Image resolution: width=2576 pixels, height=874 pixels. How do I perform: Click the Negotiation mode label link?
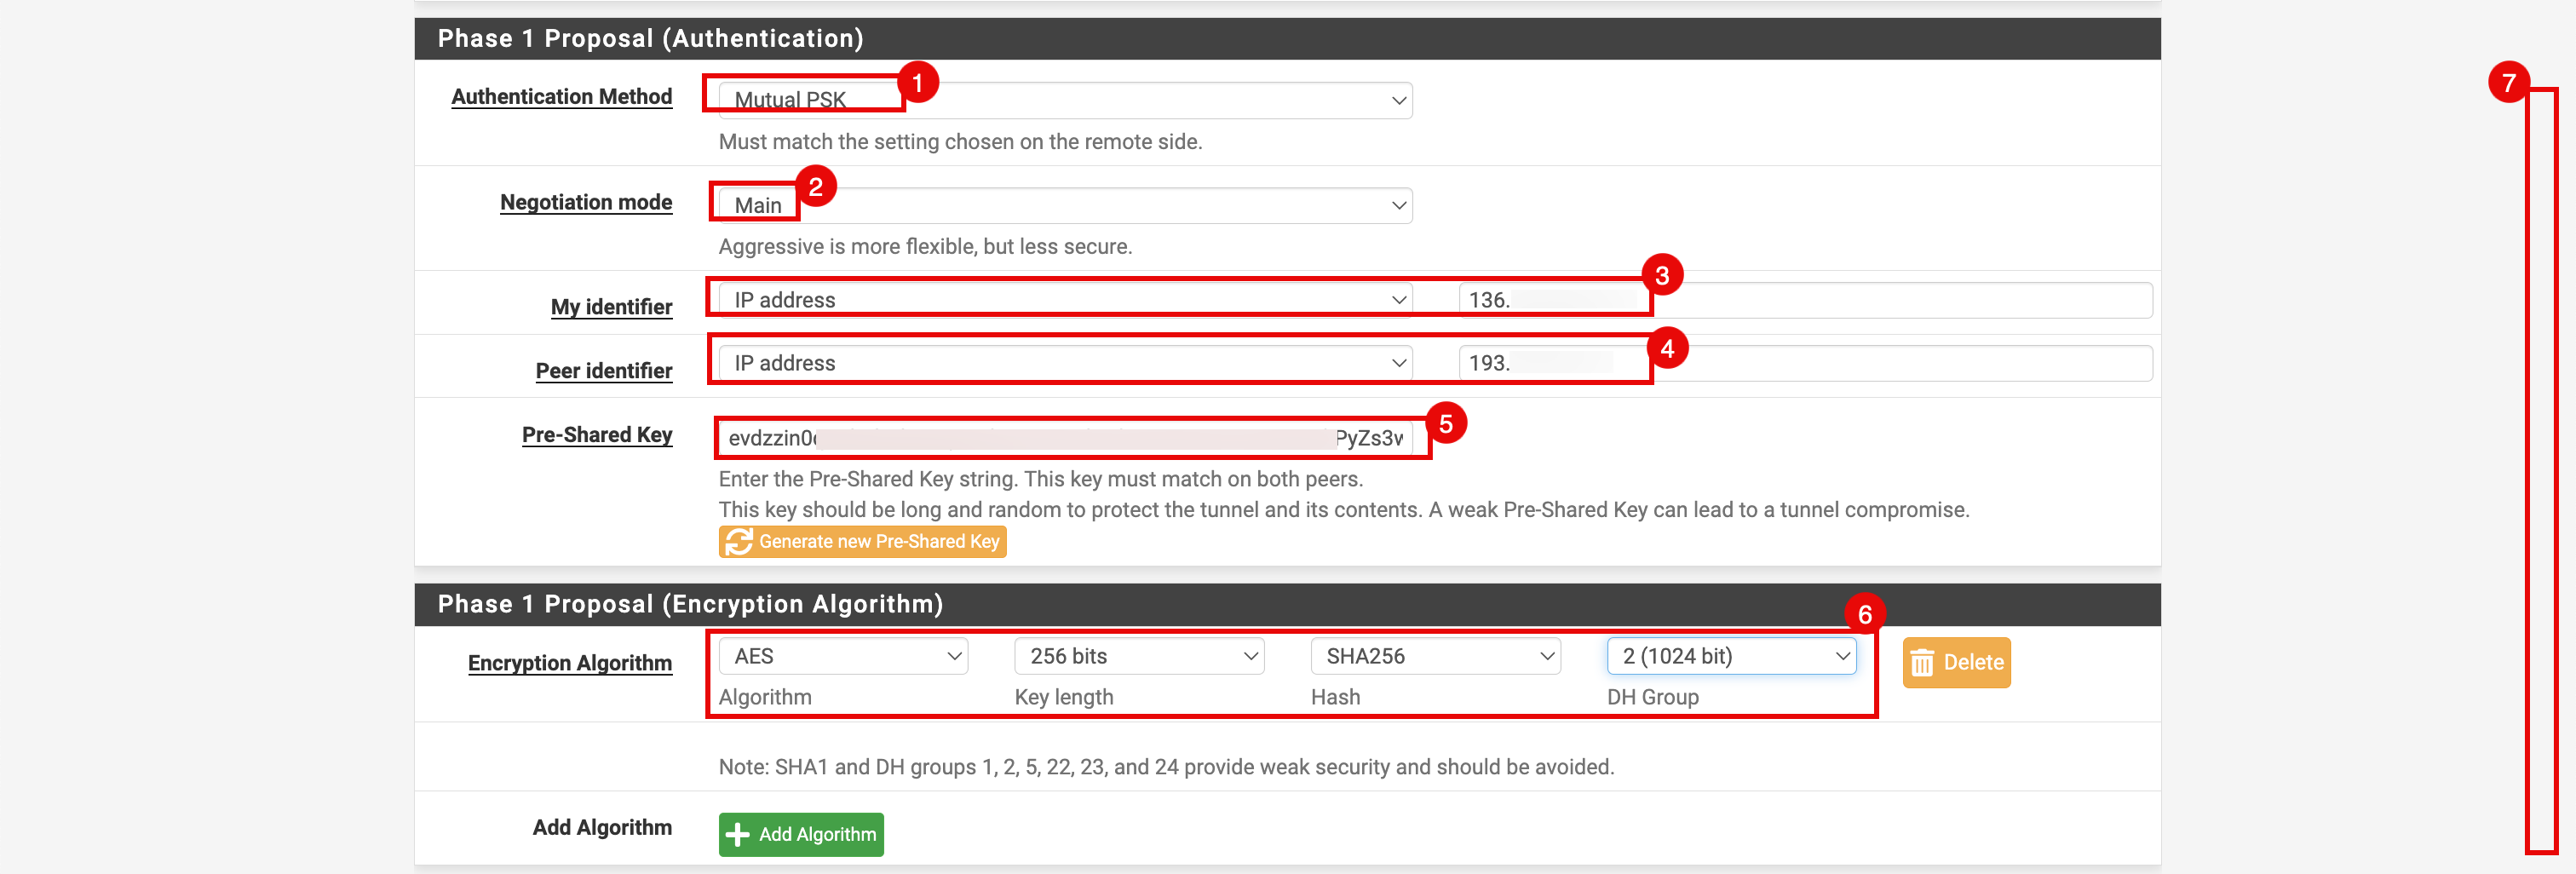(585, 203)
